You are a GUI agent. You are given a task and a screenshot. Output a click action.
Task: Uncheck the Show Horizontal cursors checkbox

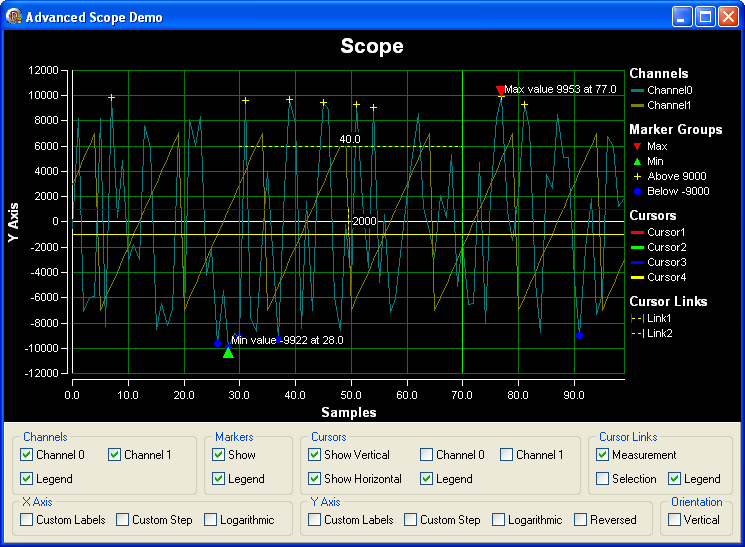coord(315,479)
